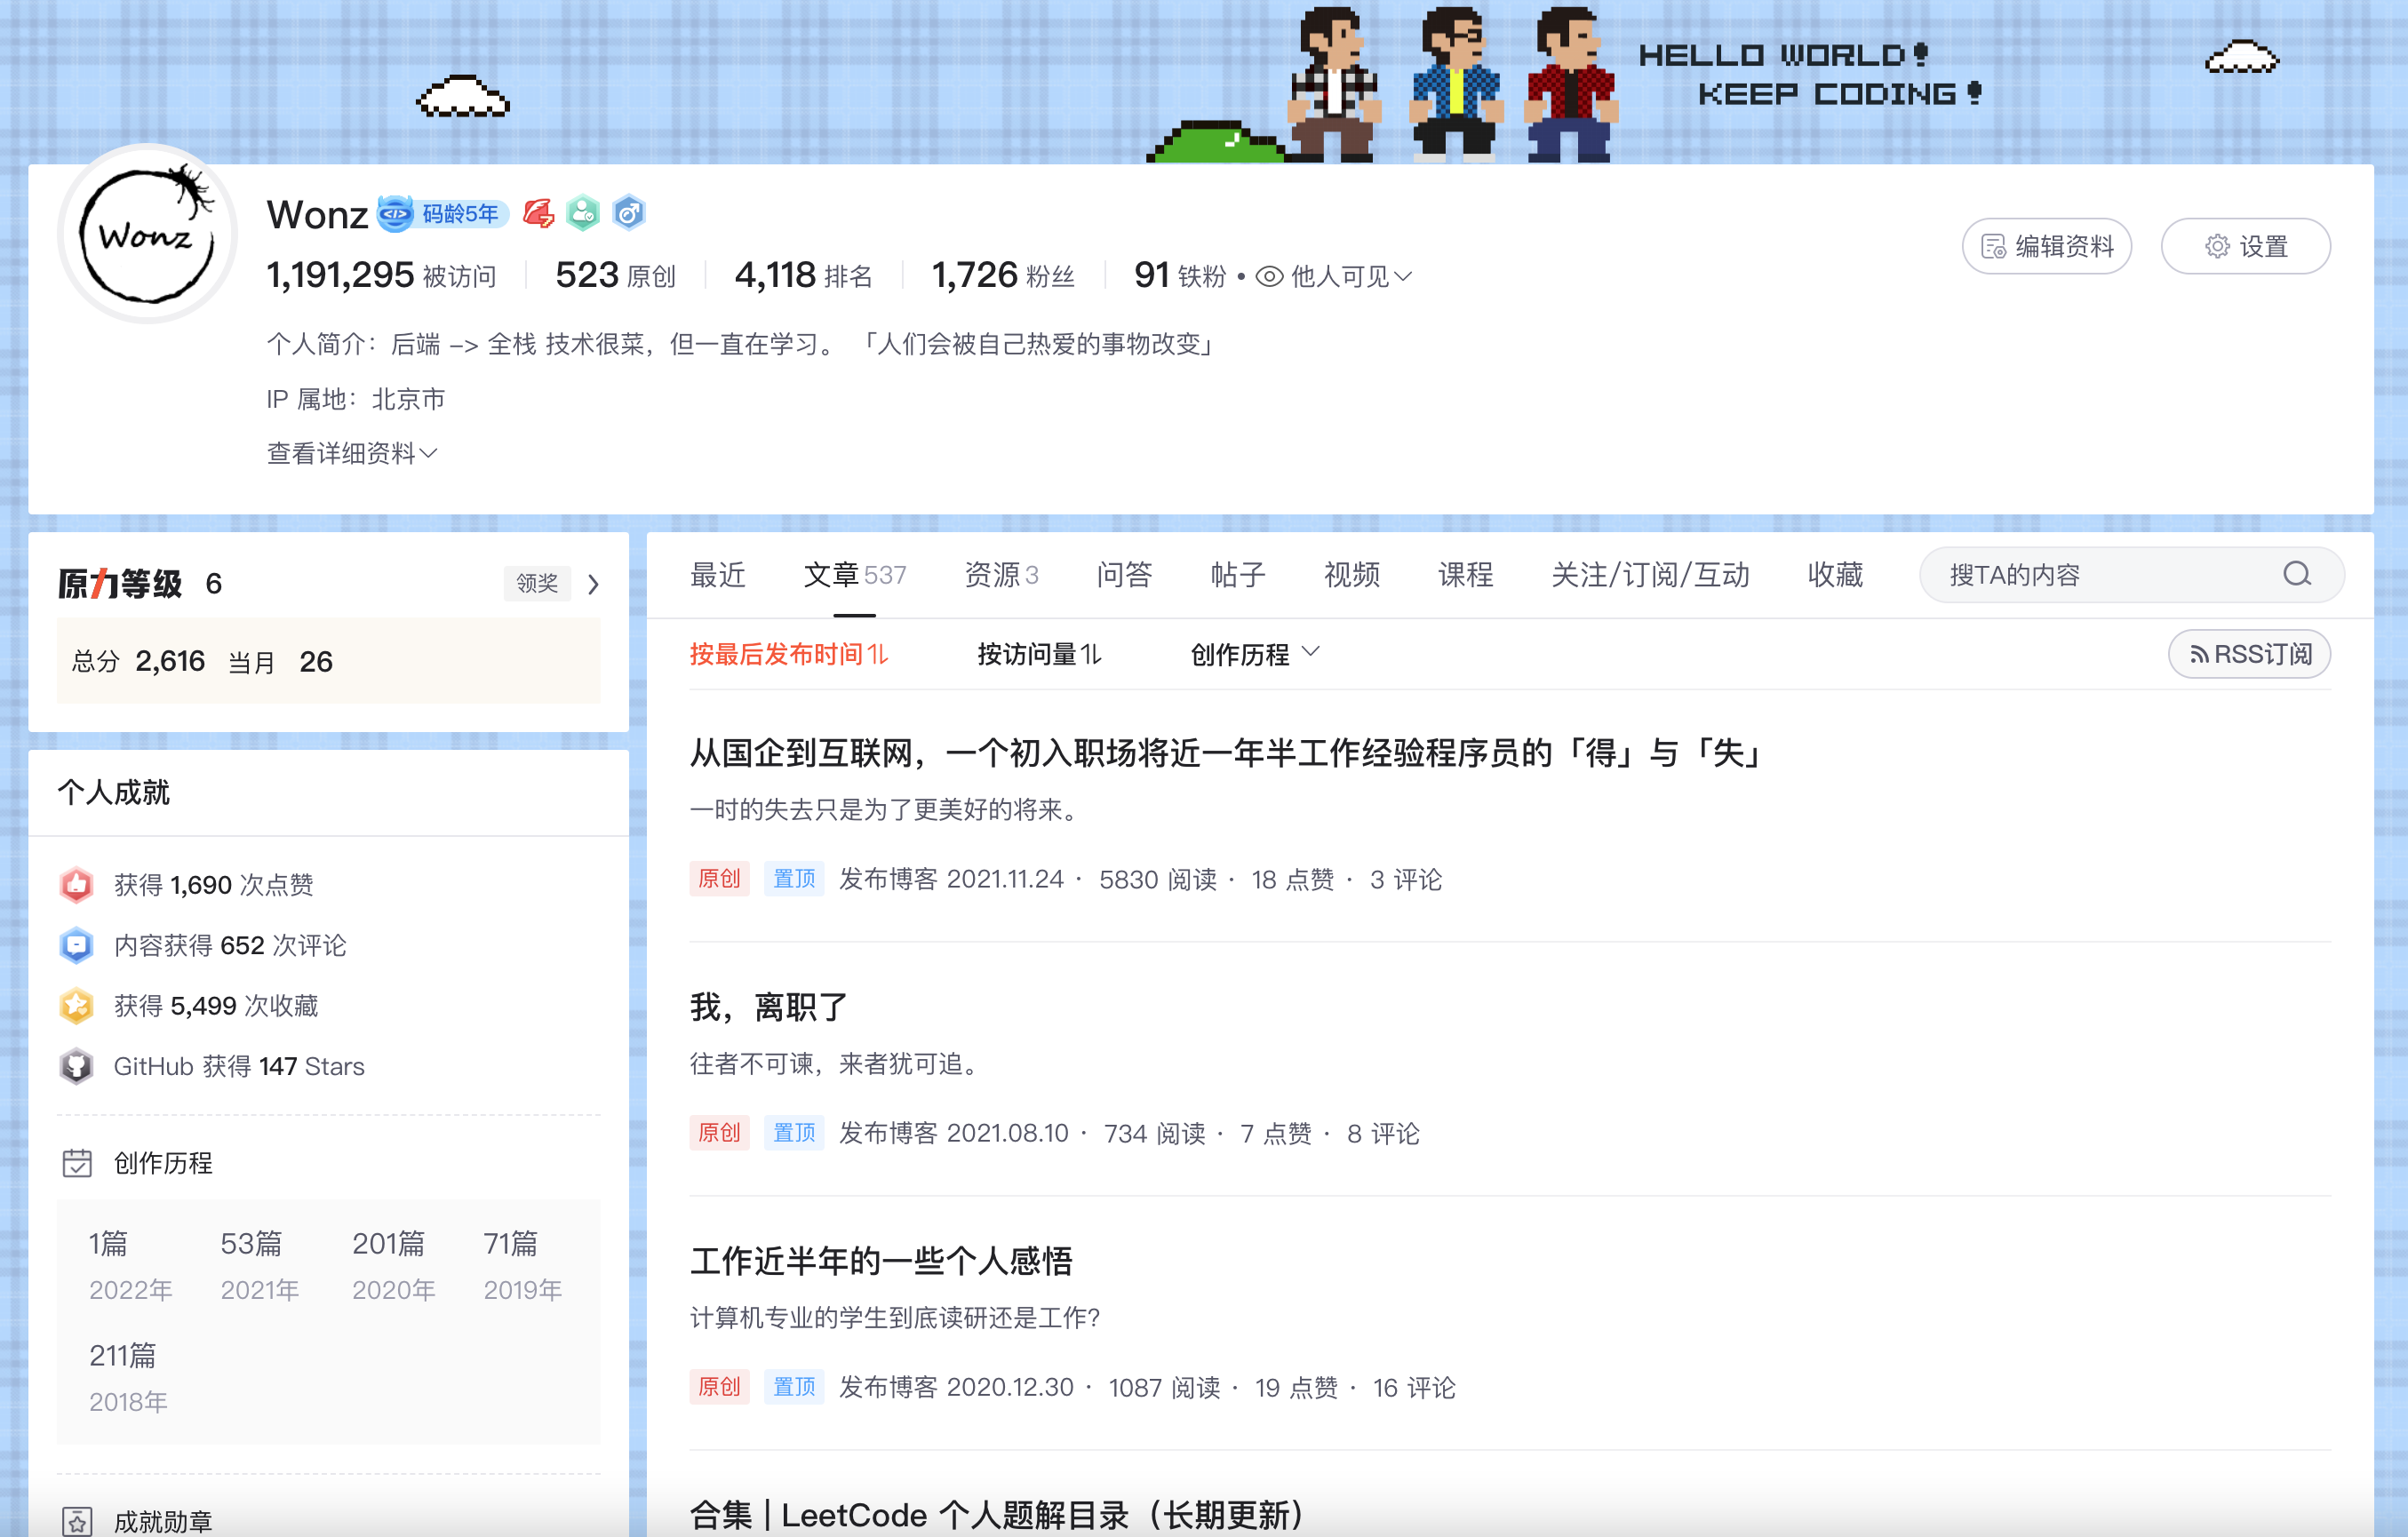Click the green user badge icon
This screenshot has width=2408, height=1537.
[583, 213]
